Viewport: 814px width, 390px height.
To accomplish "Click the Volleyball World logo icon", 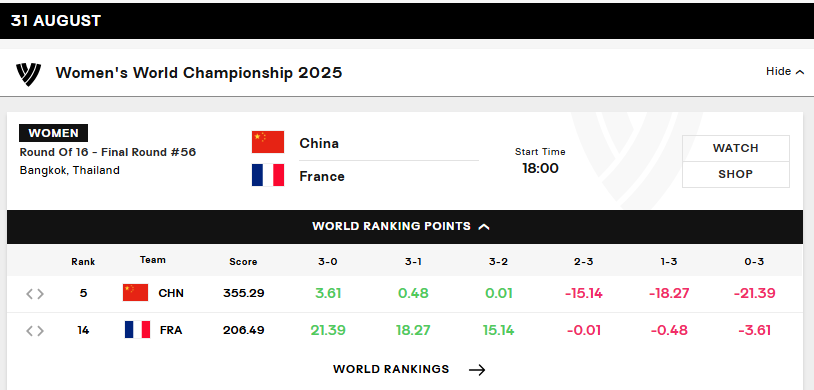I will pos(28,74).
